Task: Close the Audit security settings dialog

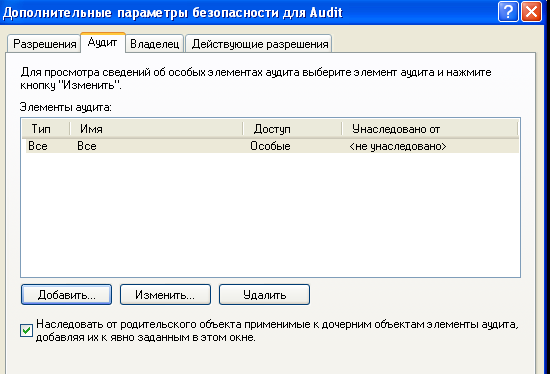Action: (x=532, y=12)
